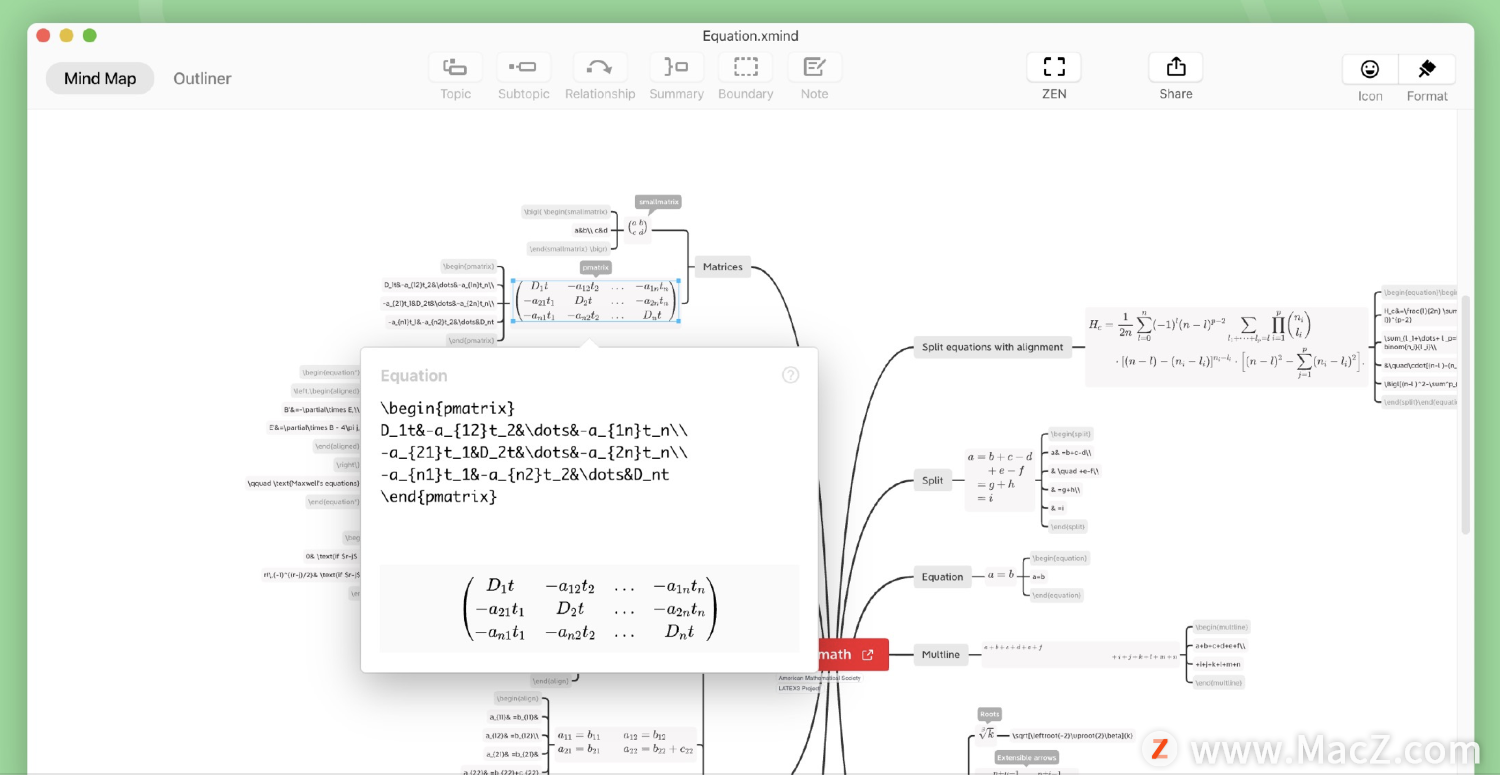
Task: Click the \end{pmatrix} subtopic
Action: 470,340
